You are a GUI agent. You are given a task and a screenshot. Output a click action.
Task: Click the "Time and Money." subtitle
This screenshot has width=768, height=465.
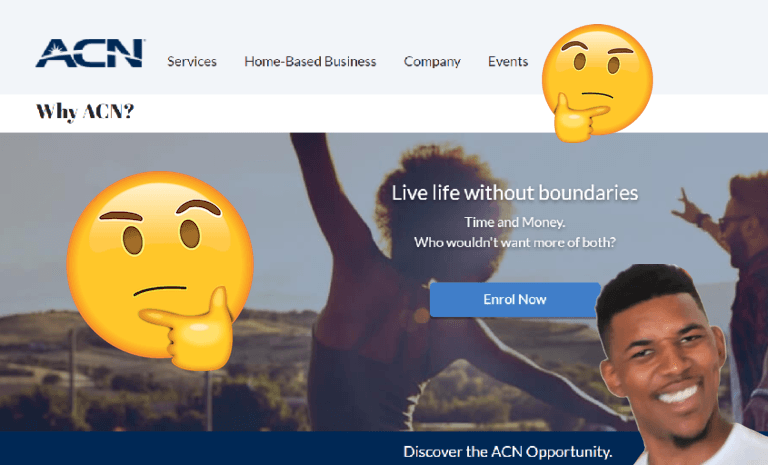[x=515, y=222]
